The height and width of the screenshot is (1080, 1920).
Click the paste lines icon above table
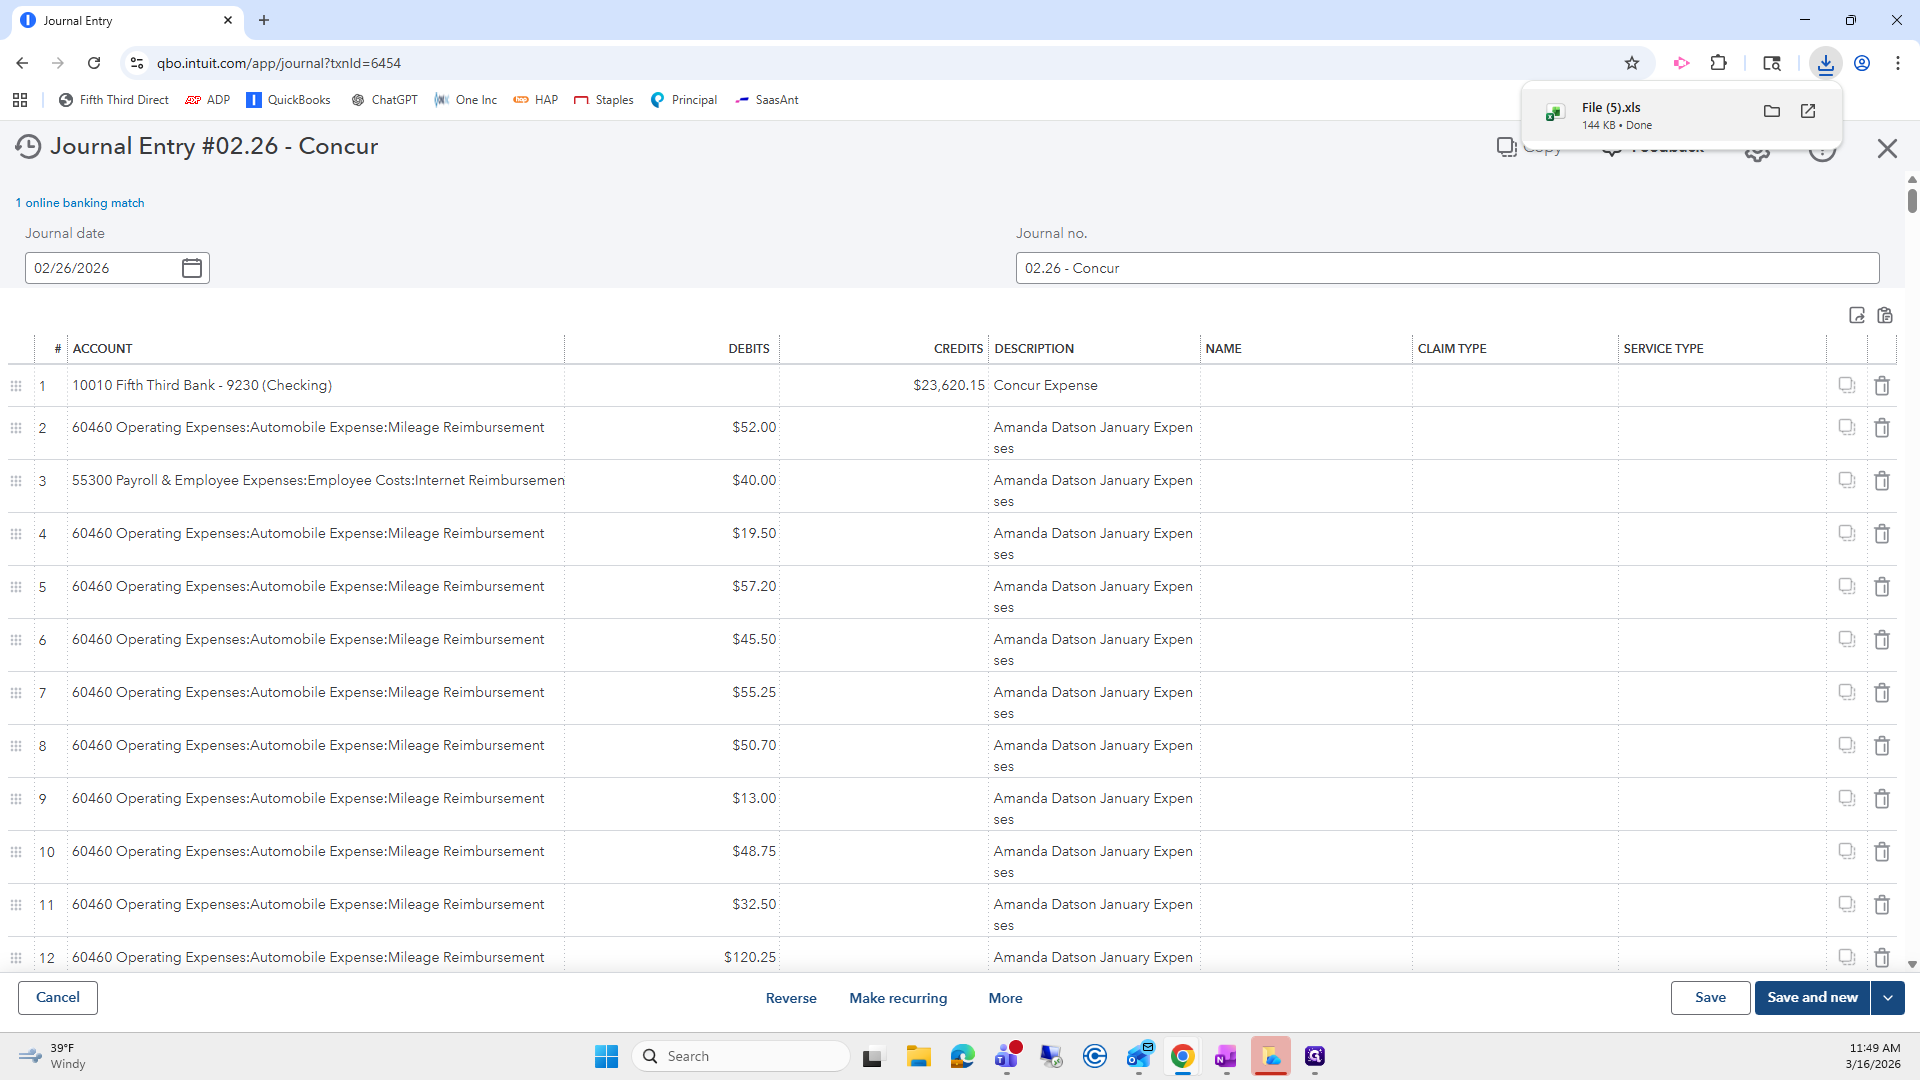(1885, 316)
